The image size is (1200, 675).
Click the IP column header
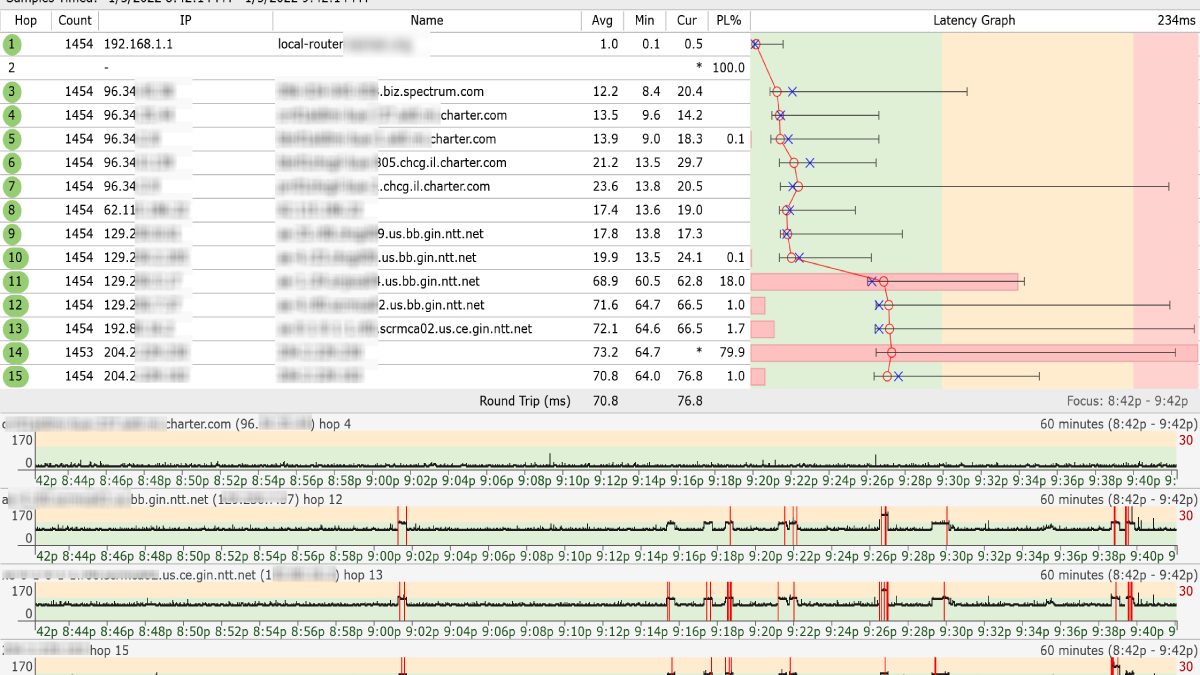pyautogui.click(x=185, y=20)
